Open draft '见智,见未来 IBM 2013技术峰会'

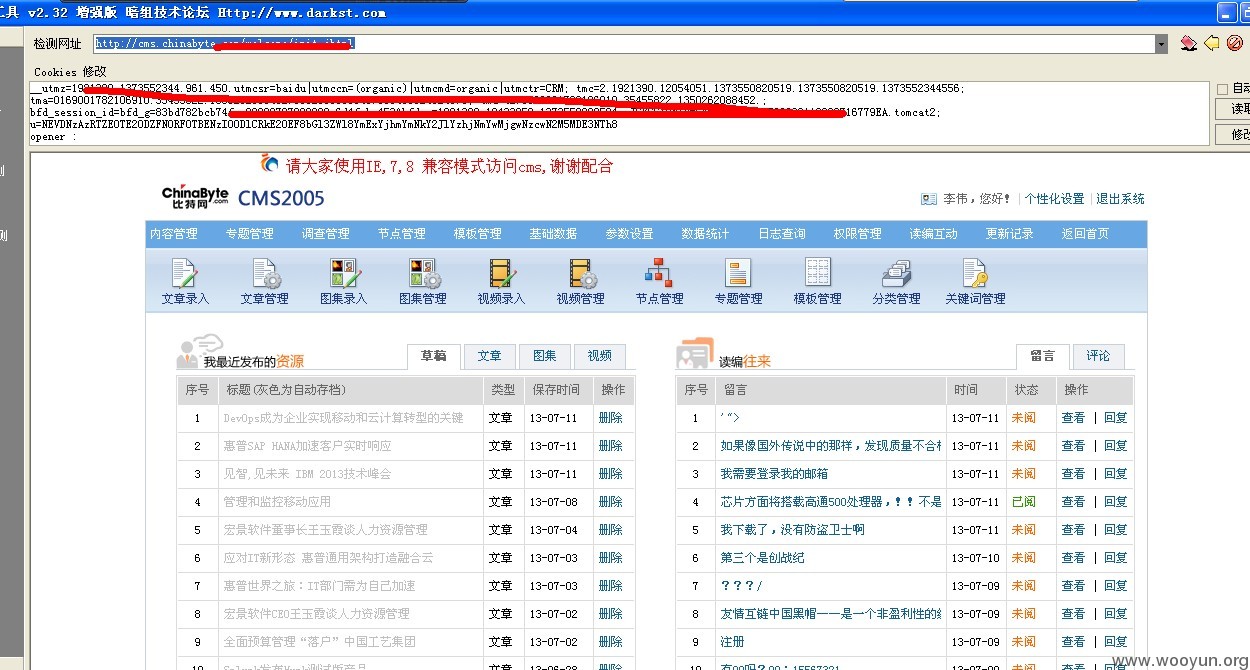307,474
